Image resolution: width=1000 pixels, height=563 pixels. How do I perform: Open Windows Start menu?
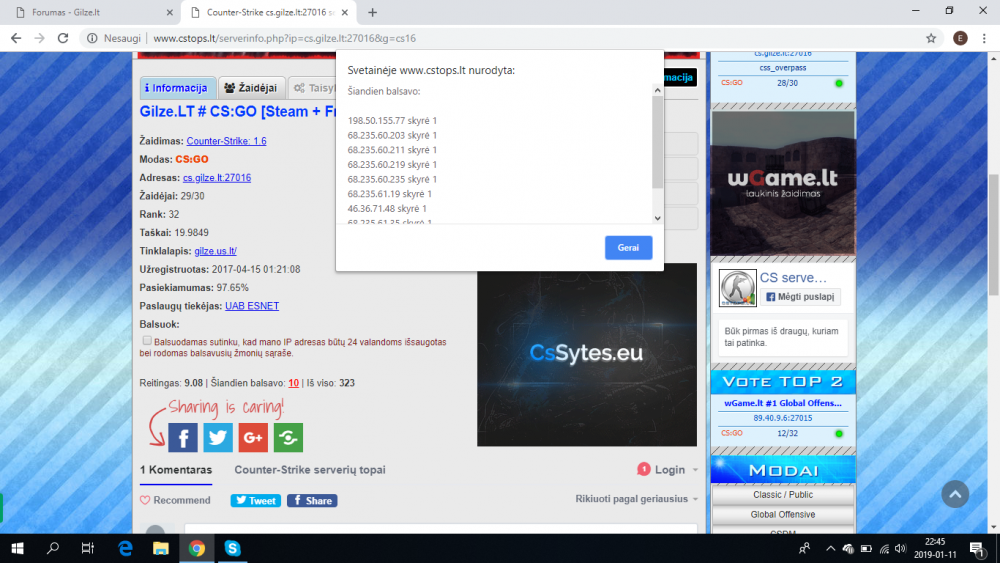tap(17, 548)
